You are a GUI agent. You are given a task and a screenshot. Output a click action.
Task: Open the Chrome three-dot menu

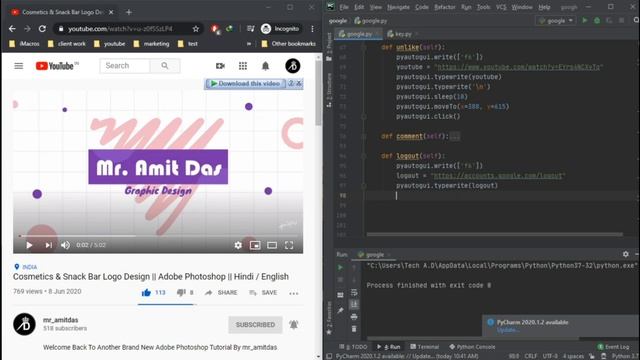coord(312,29)
